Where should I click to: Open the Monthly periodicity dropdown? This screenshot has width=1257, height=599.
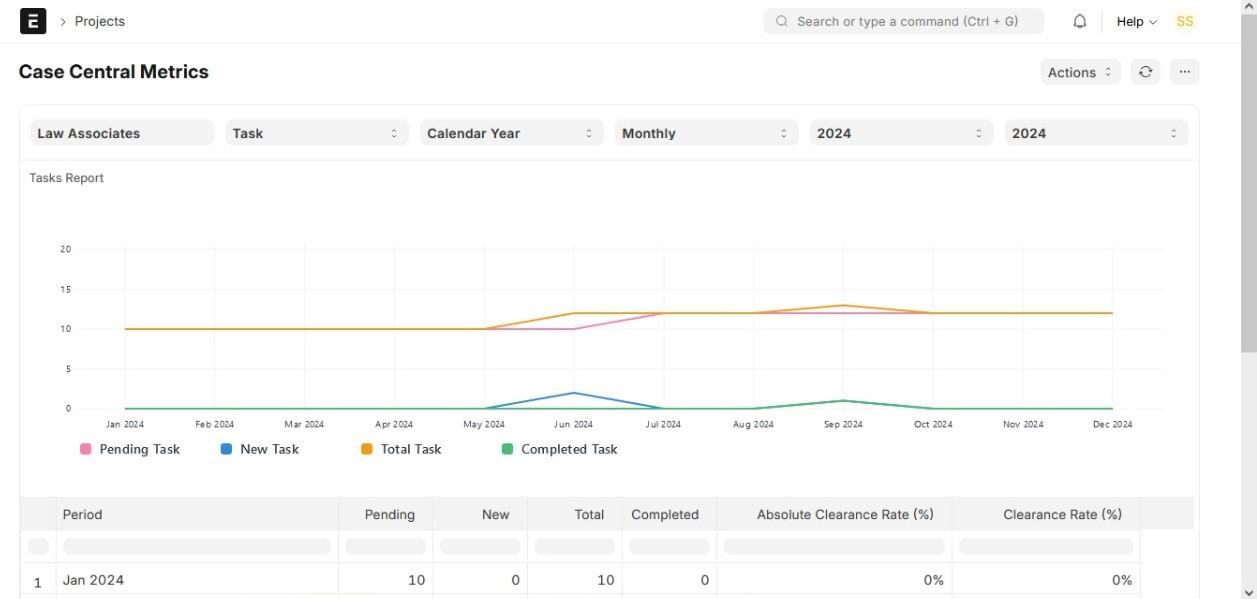[x=707, y=133]
